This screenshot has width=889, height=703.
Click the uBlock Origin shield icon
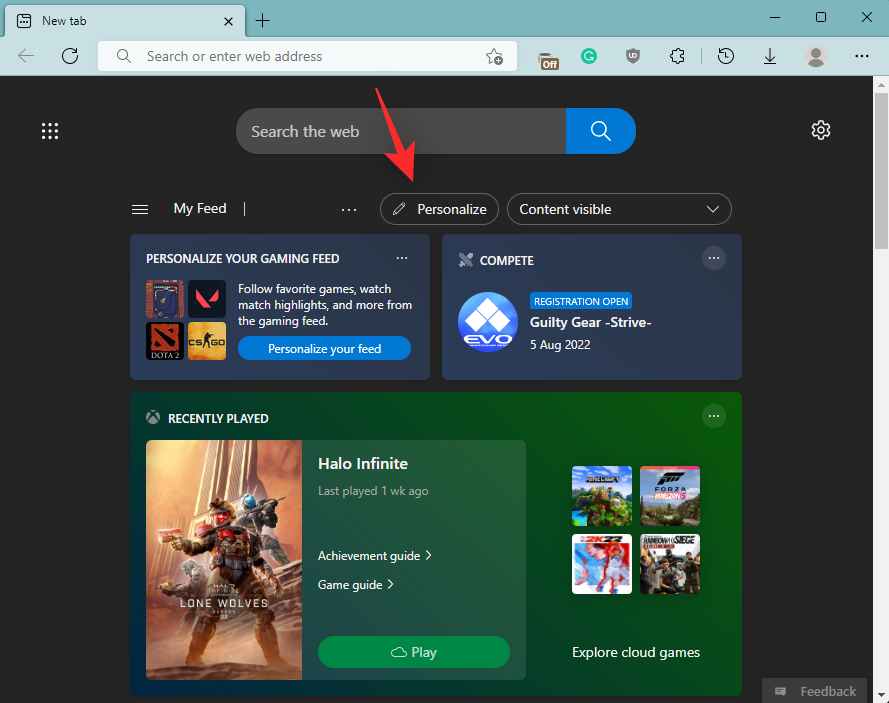[x=633, y=56]
